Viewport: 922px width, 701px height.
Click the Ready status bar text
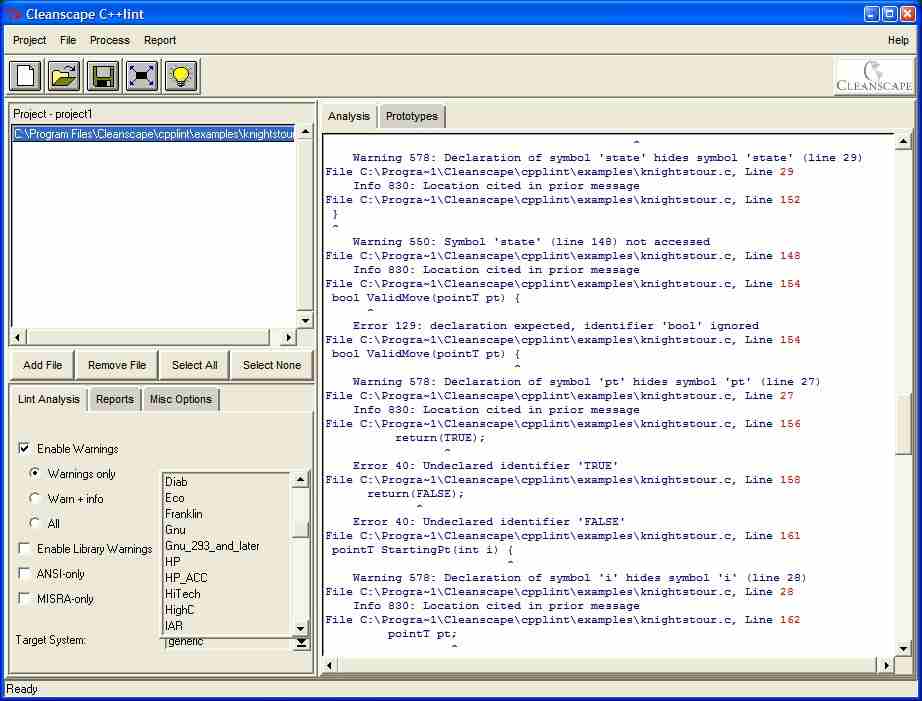(x=22, y=689)
